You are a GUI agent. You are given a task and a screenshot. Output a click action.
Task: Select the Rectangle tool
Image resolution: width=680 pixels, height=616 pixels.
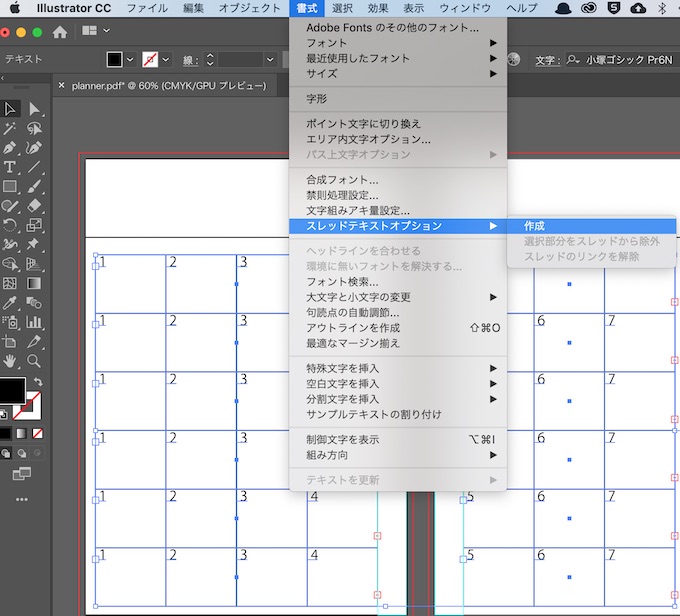(x=10, y=187)
